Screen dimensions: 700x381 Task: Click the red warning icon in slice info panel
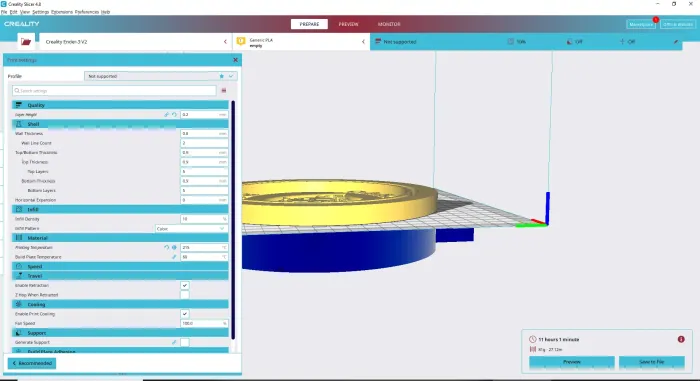tap(681, 339)
